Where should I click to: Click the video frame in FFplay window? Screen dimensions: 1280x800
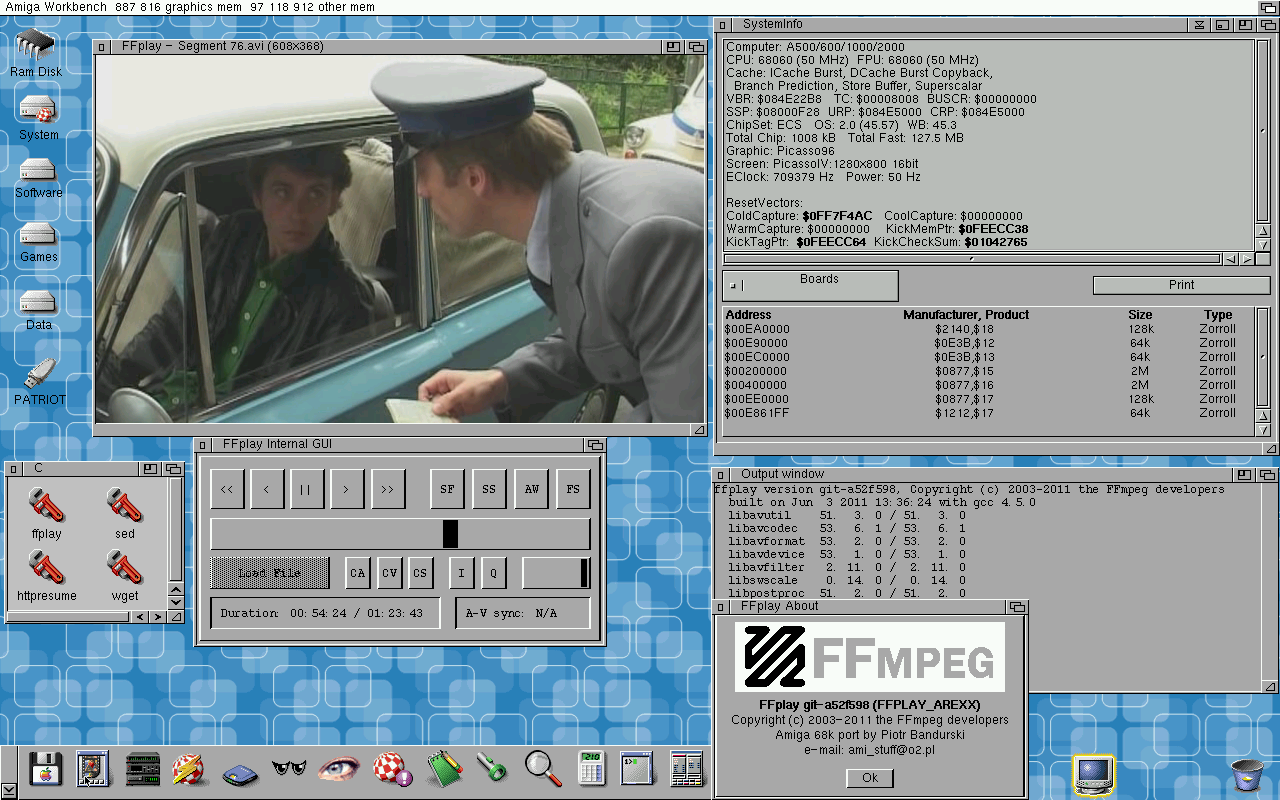(x=400, y=239)
